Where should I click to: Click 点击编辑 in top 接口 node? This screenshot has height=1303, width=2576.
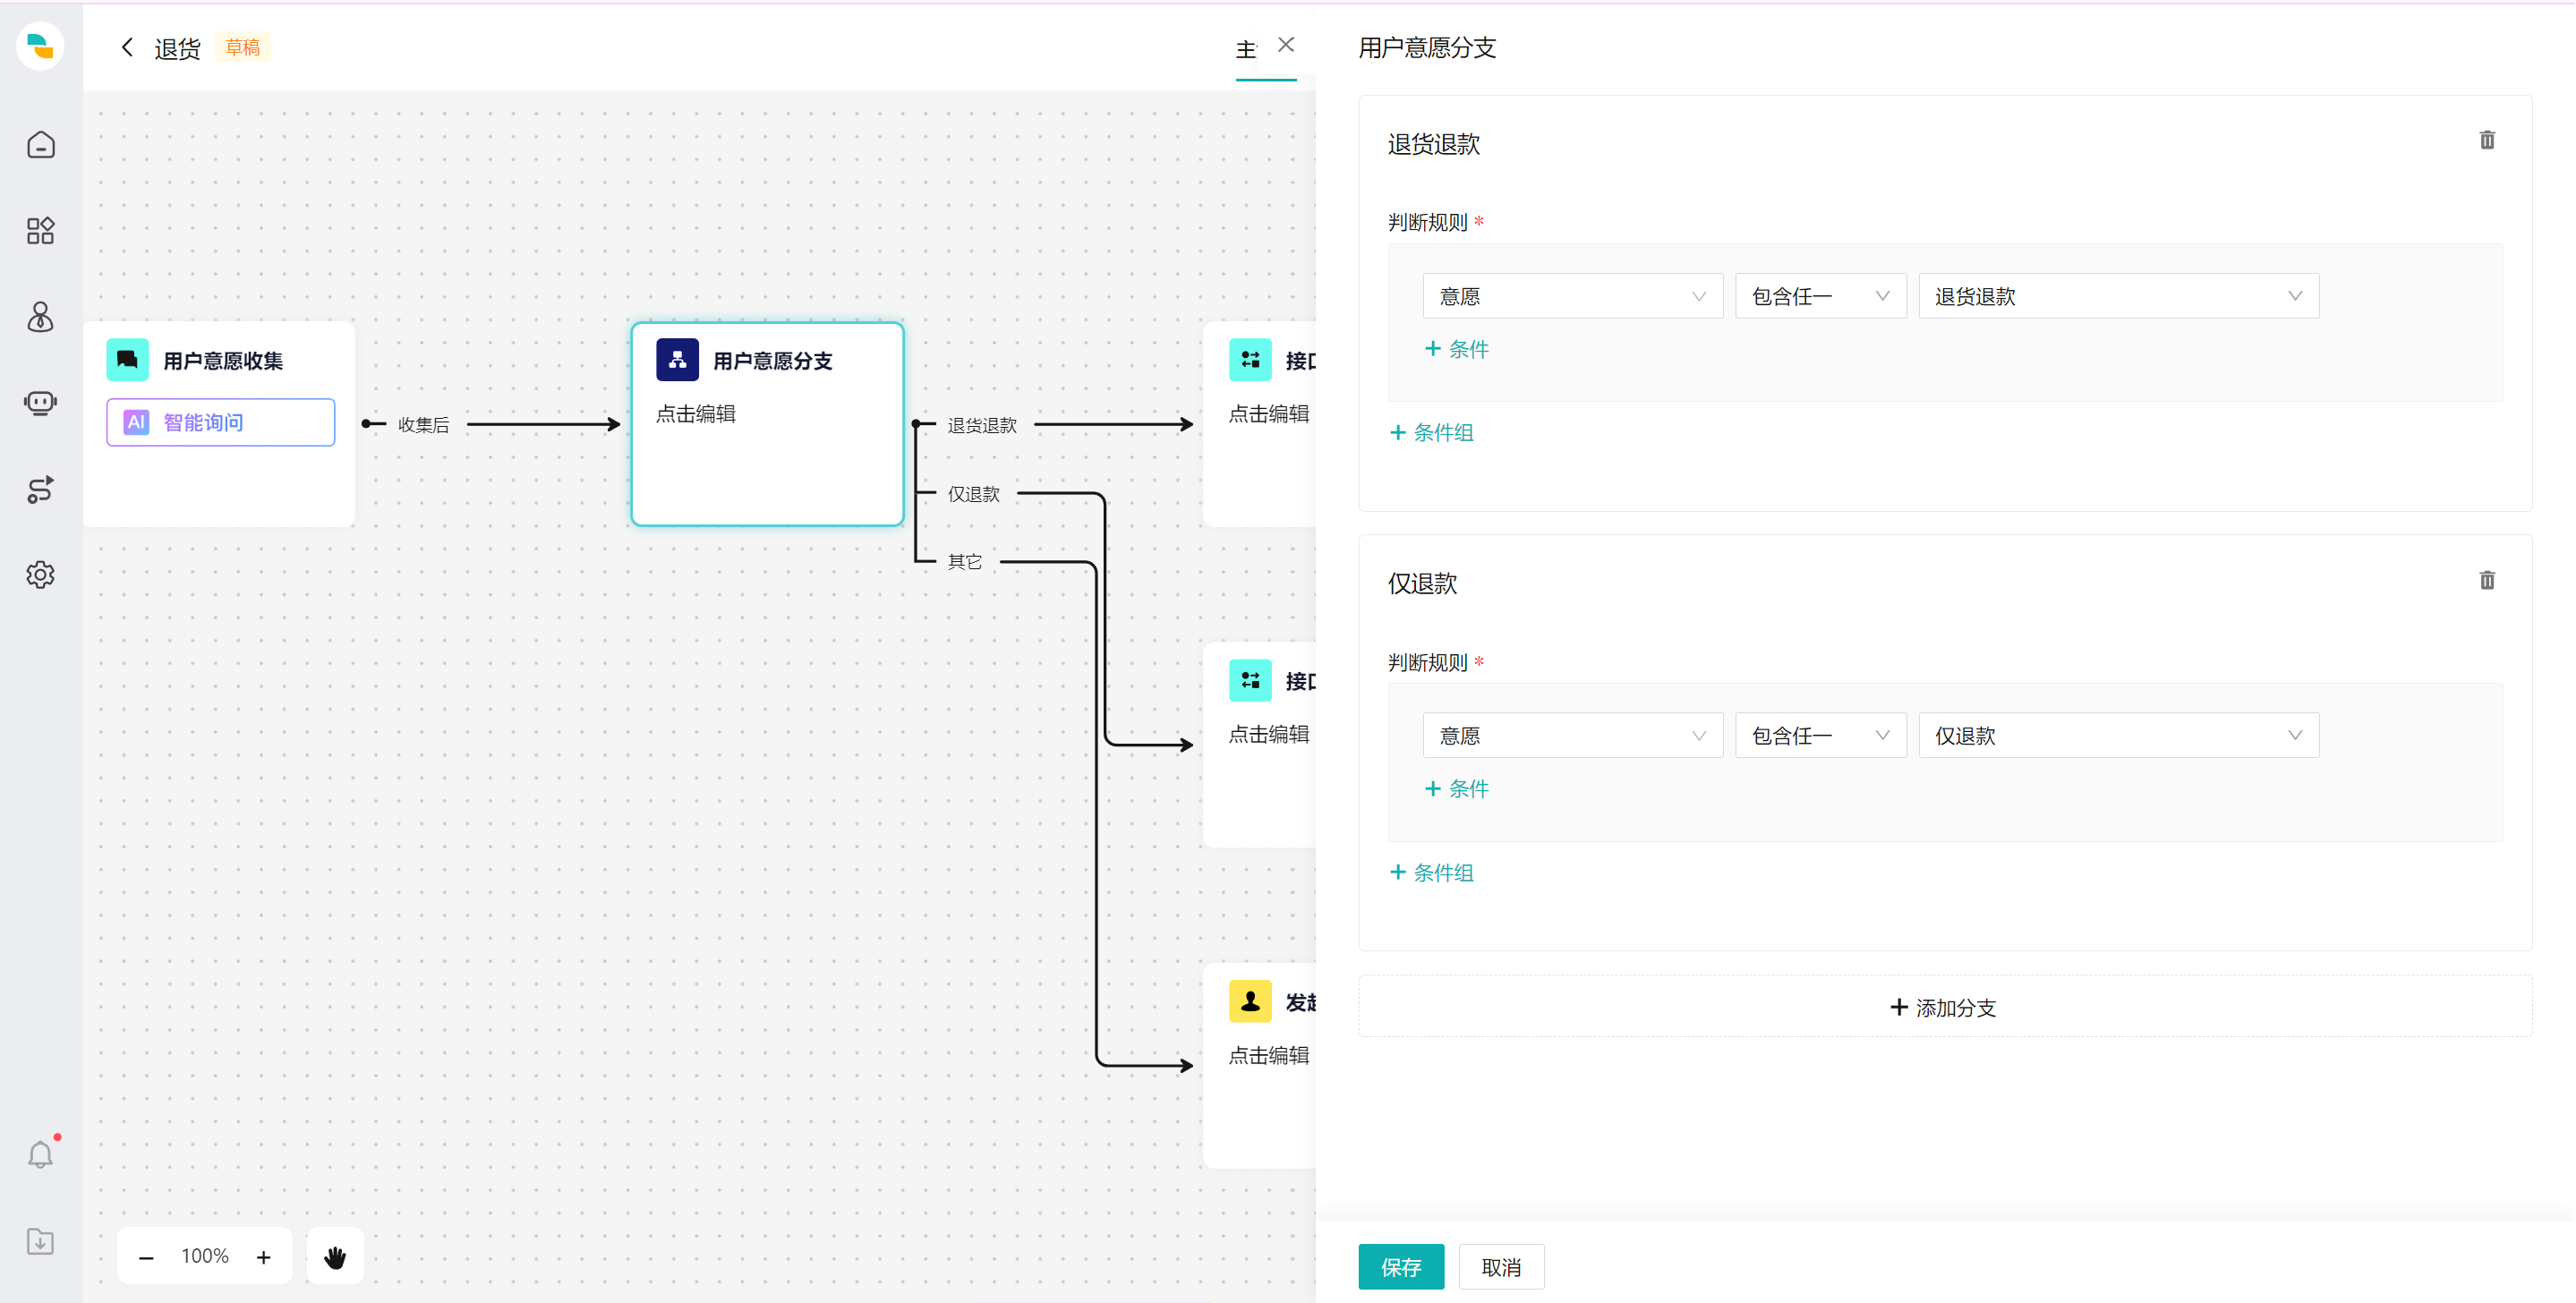[1268, 414]
